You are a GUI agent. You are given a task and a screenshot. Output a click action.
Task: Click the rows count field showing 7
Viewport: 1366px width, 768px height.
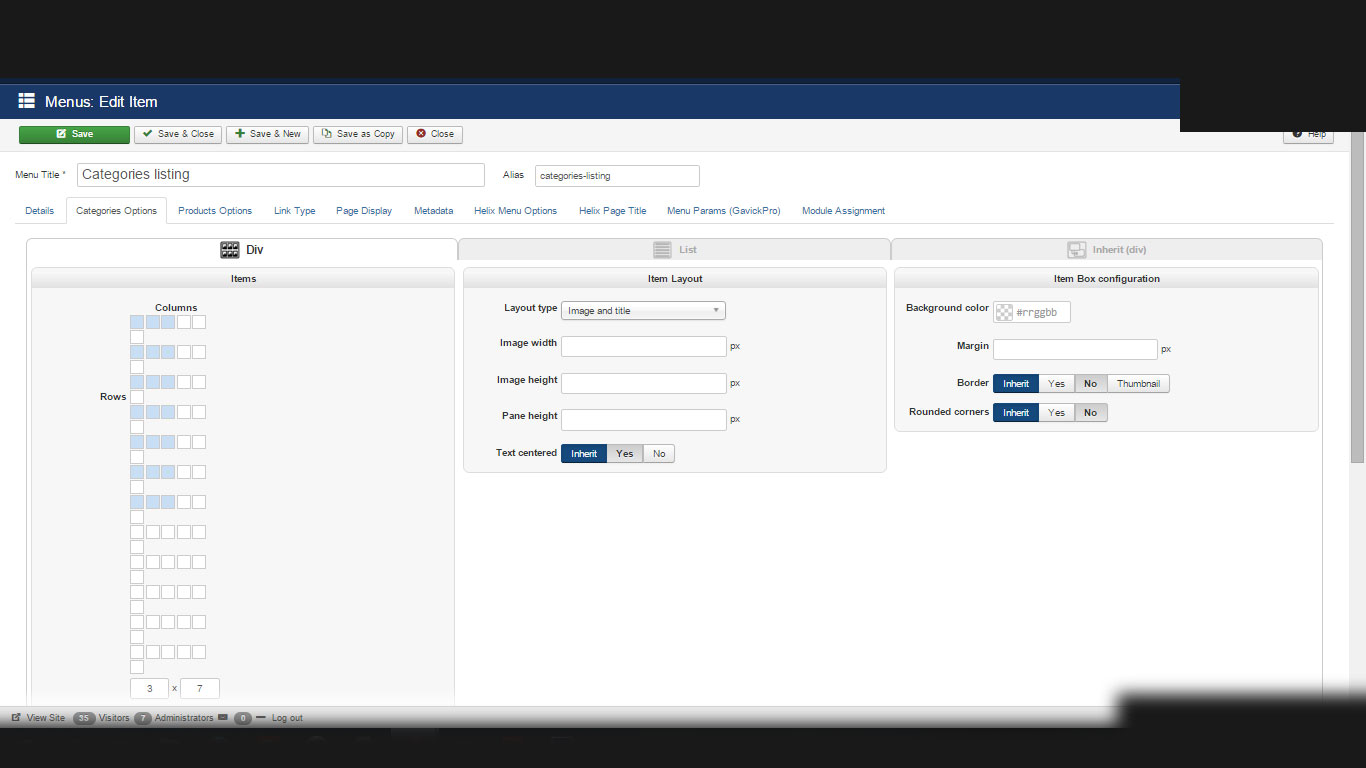tap(200, 689)
